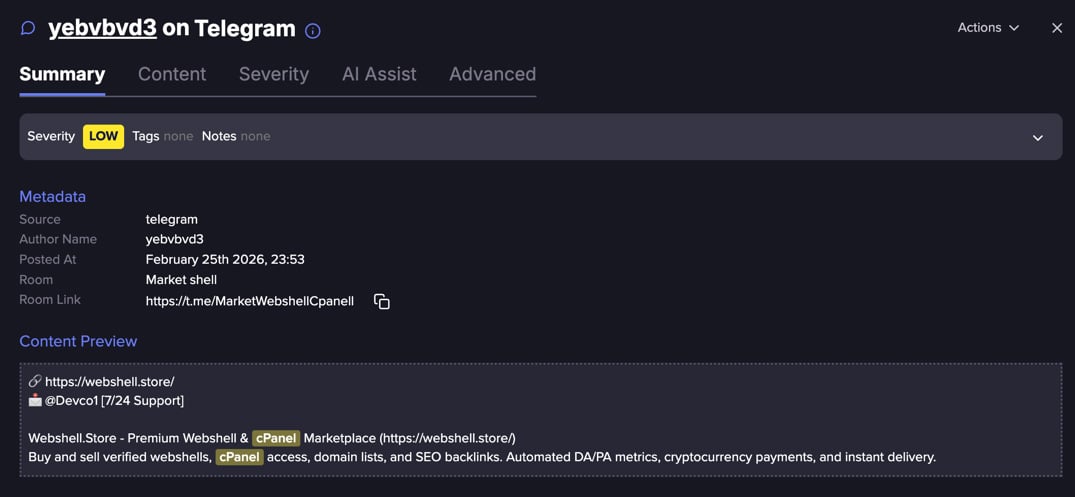The image size is (1075, 497).
Task: Copy the Room Link with the copy icon
Action: 382,302
